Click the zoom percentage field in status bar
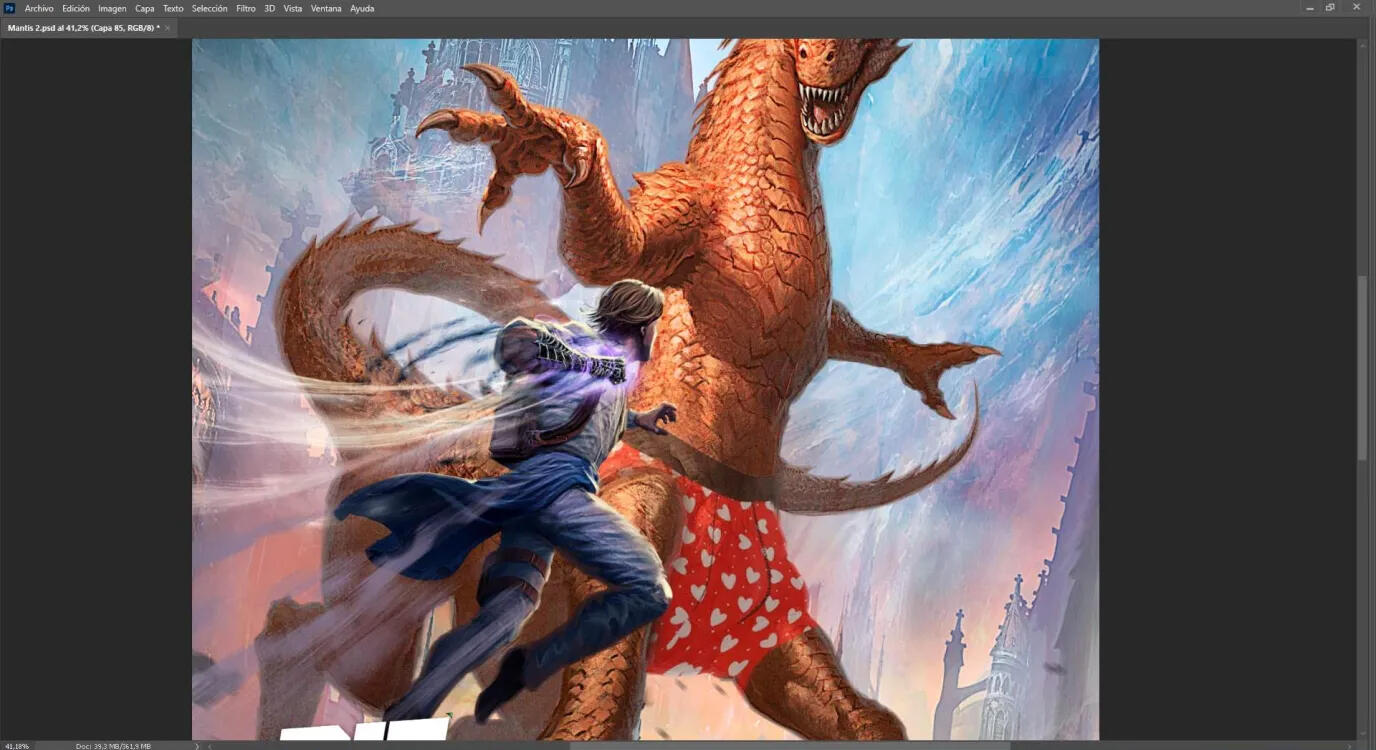Viewport: 1376px width, 750px height. pyautogui.click(x=17, y=745)
